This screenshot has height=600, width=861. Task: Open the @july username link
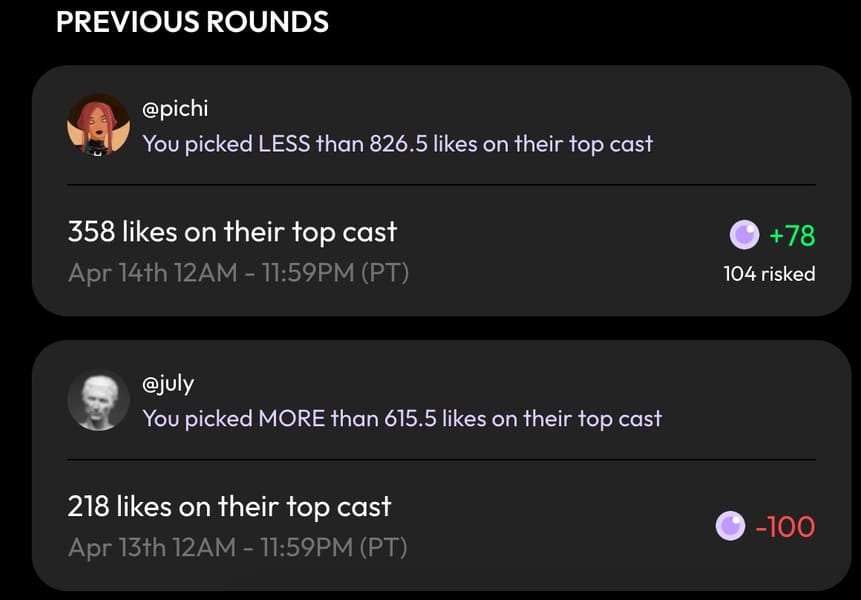(x=168, y=384)
